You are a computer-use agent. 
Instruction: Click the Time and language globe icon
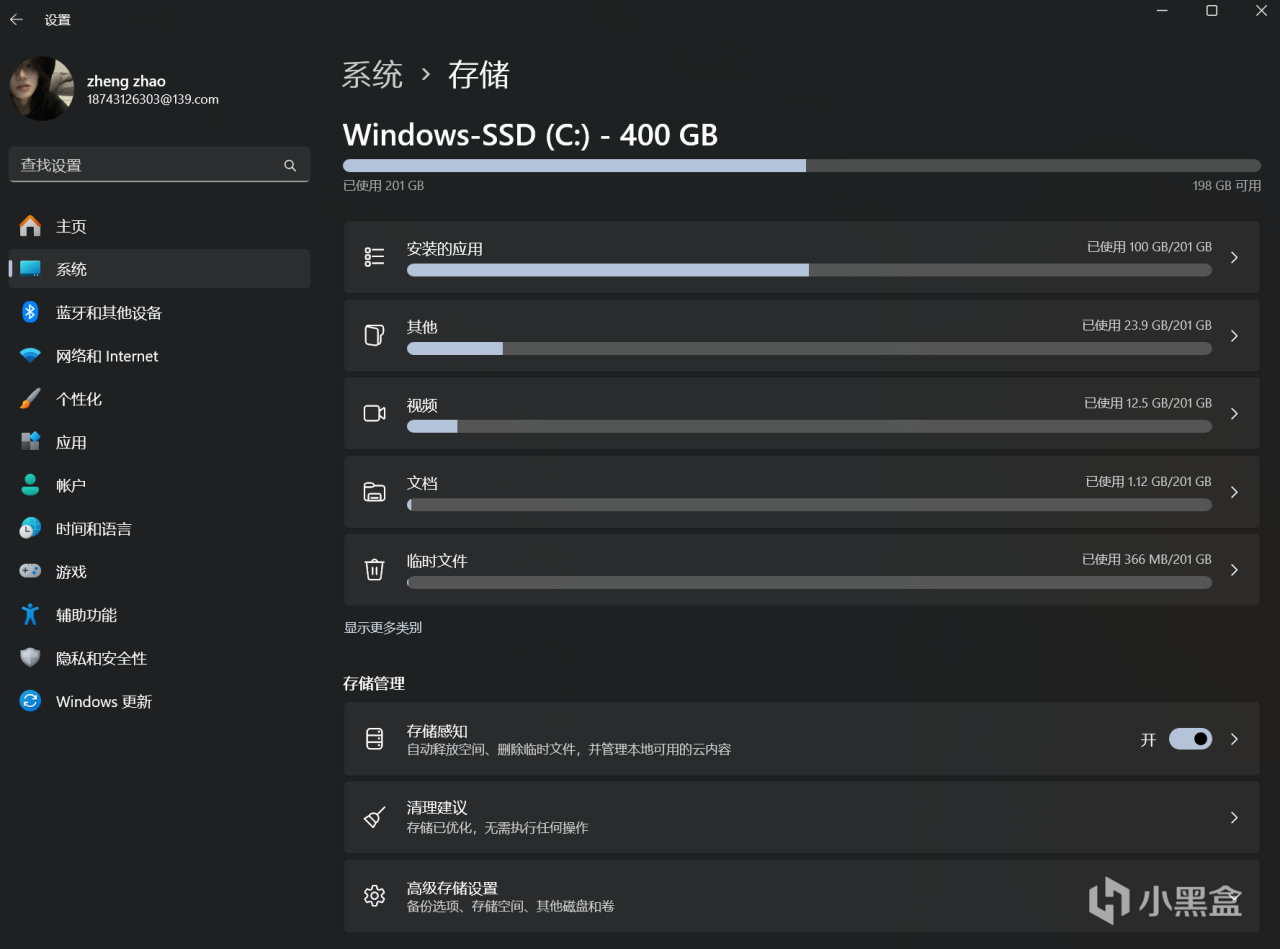31,528
